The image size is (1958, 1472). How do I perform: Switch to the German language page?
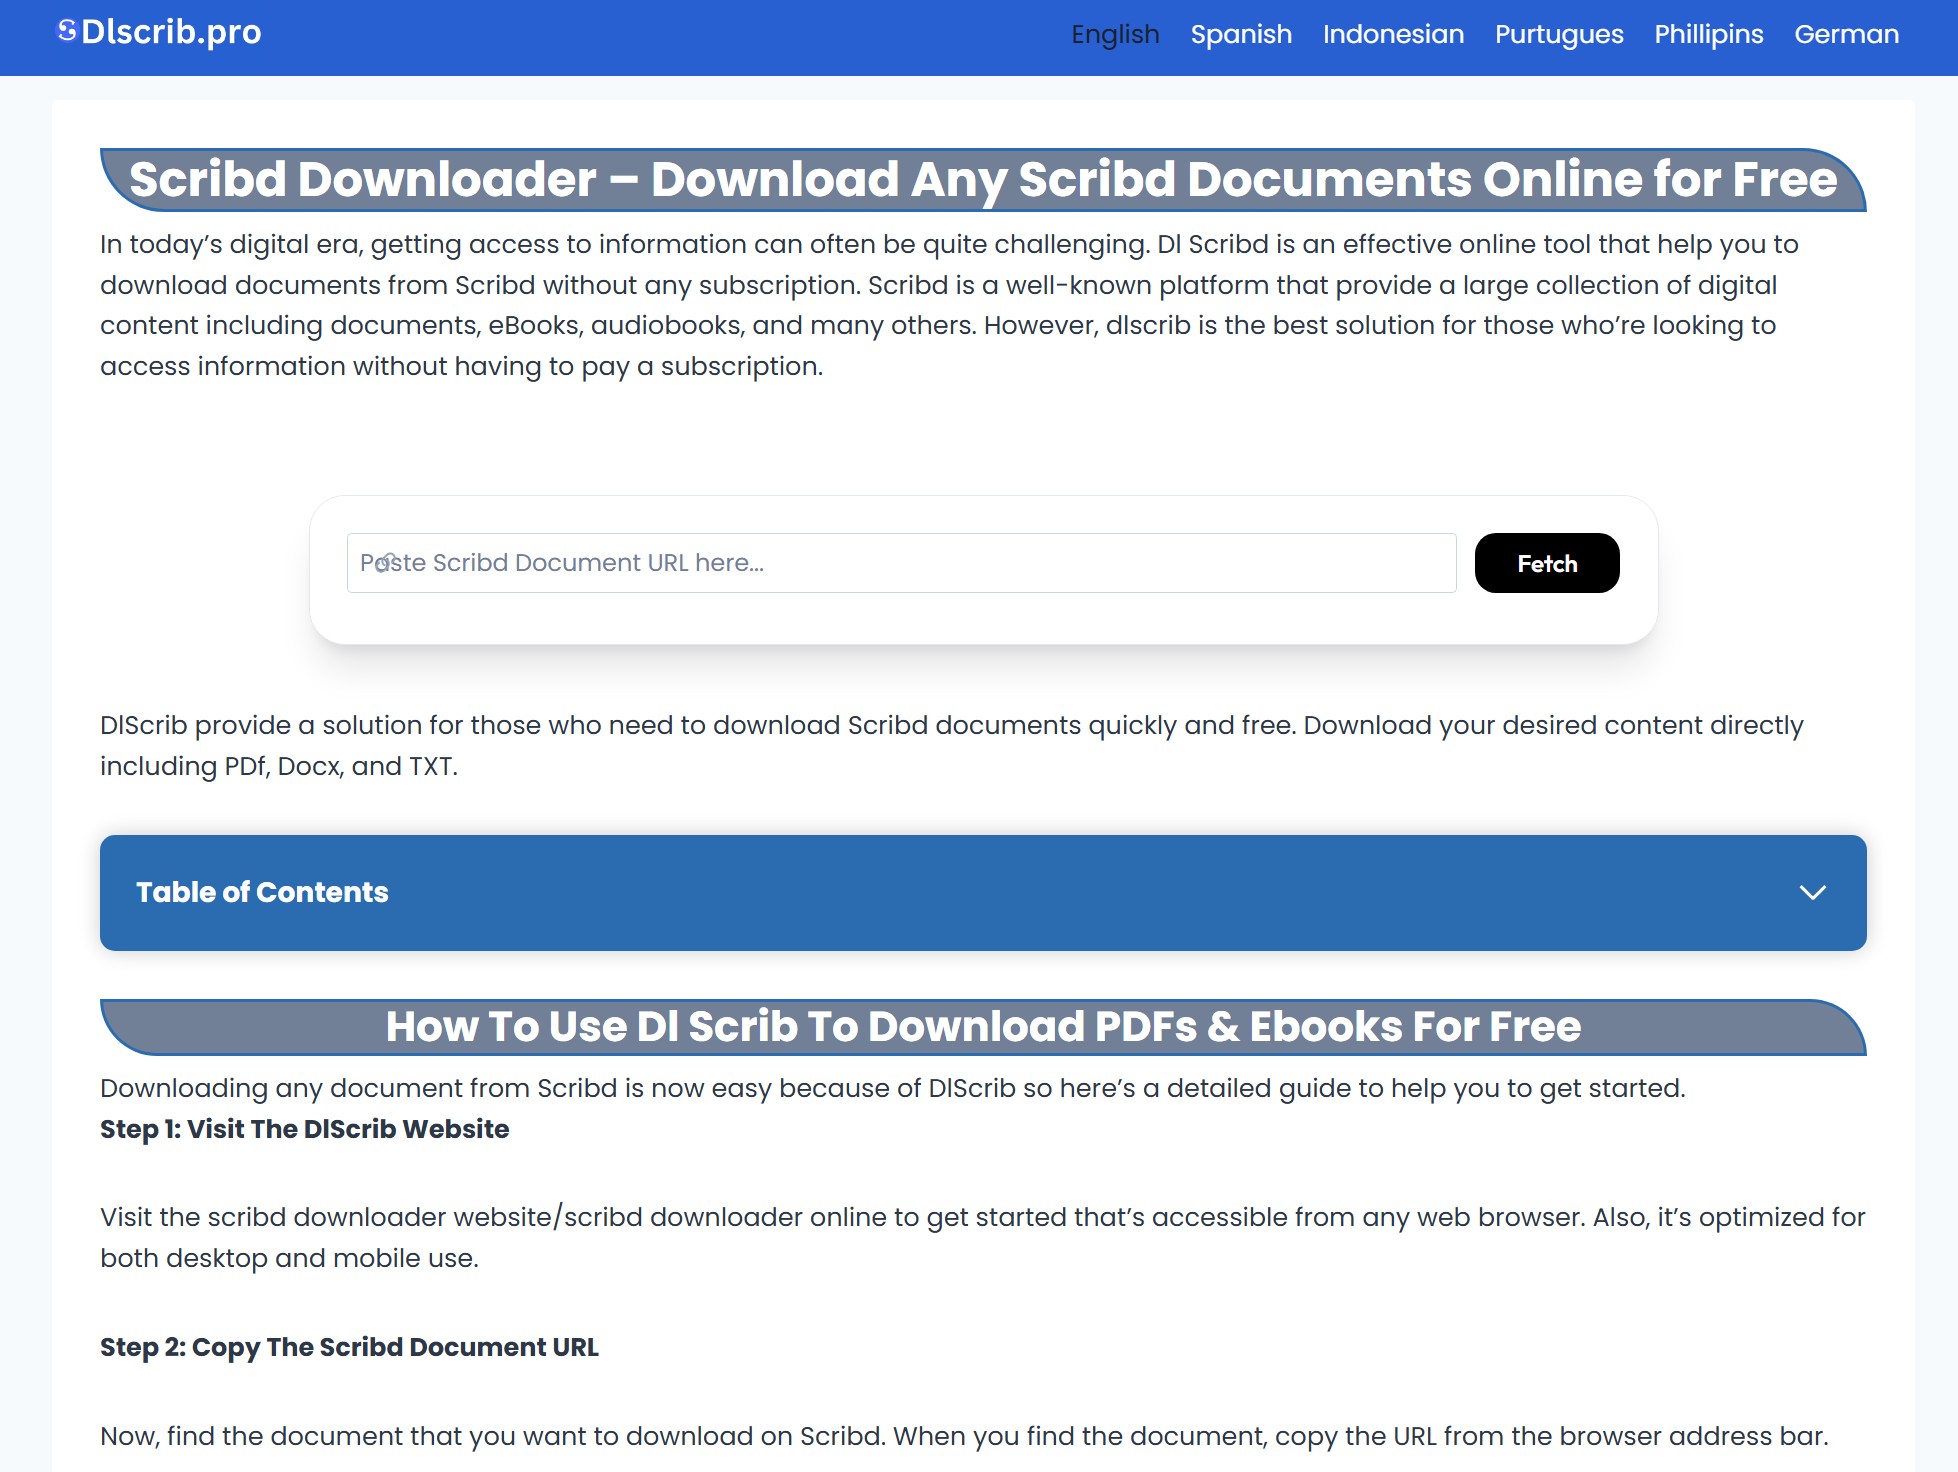coord(1845,34)
